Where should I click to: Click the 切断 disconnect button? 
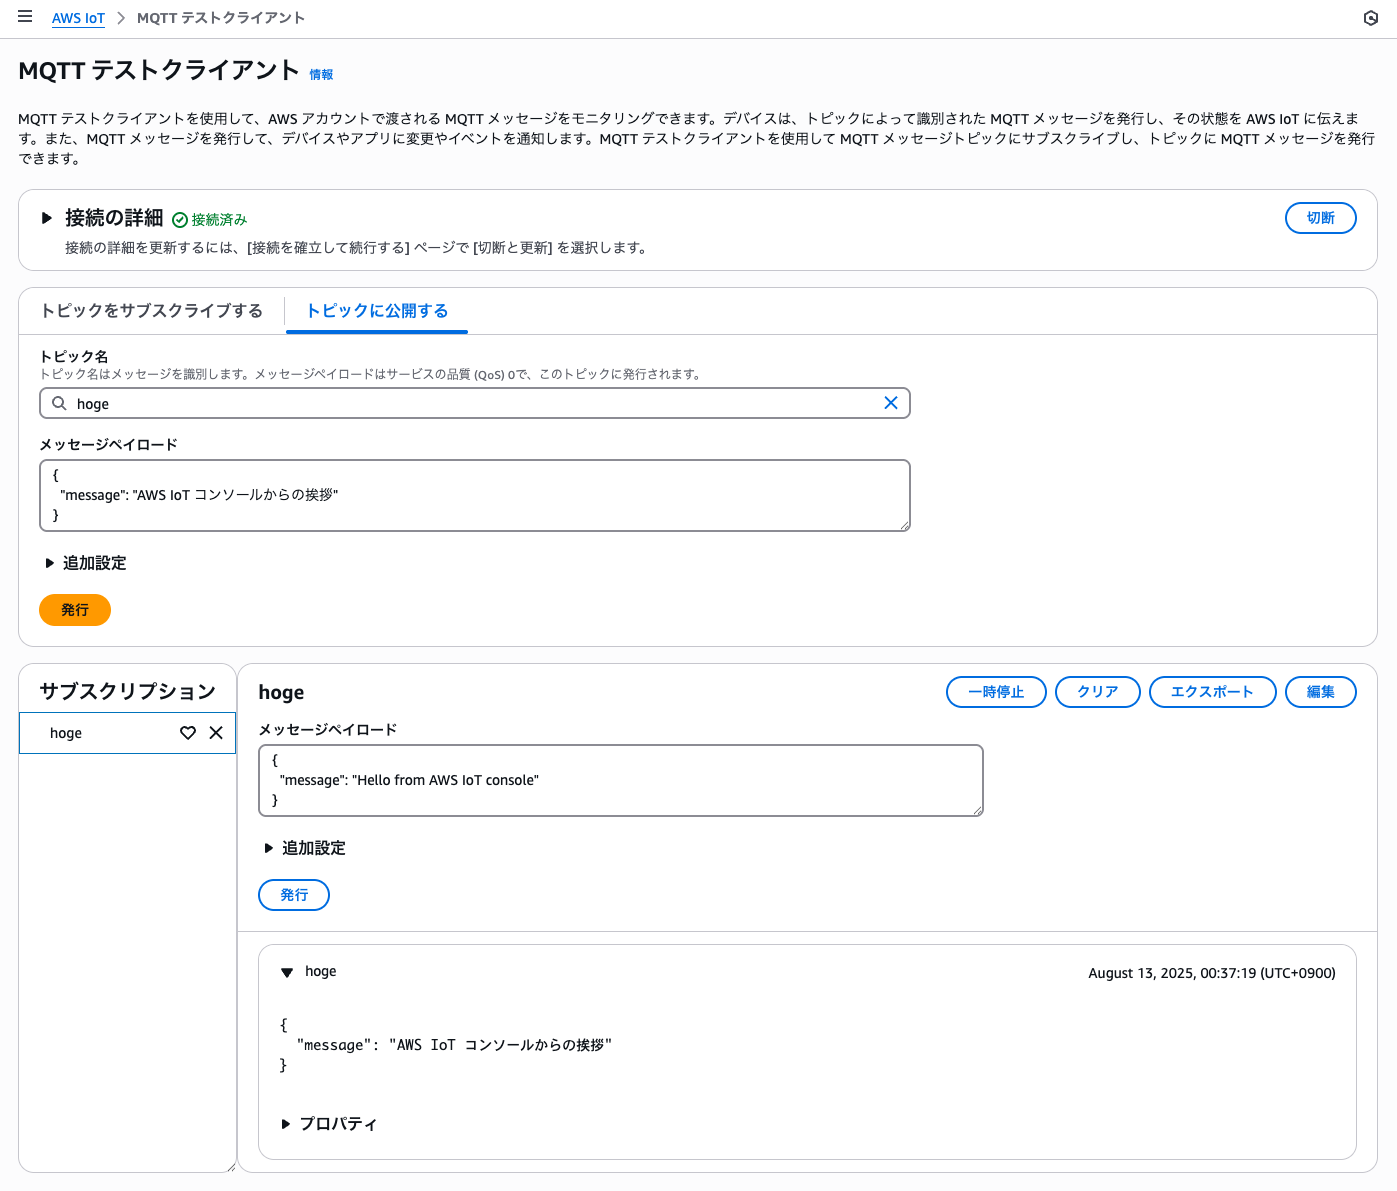pyautogui.click(x=1321, y=218)
